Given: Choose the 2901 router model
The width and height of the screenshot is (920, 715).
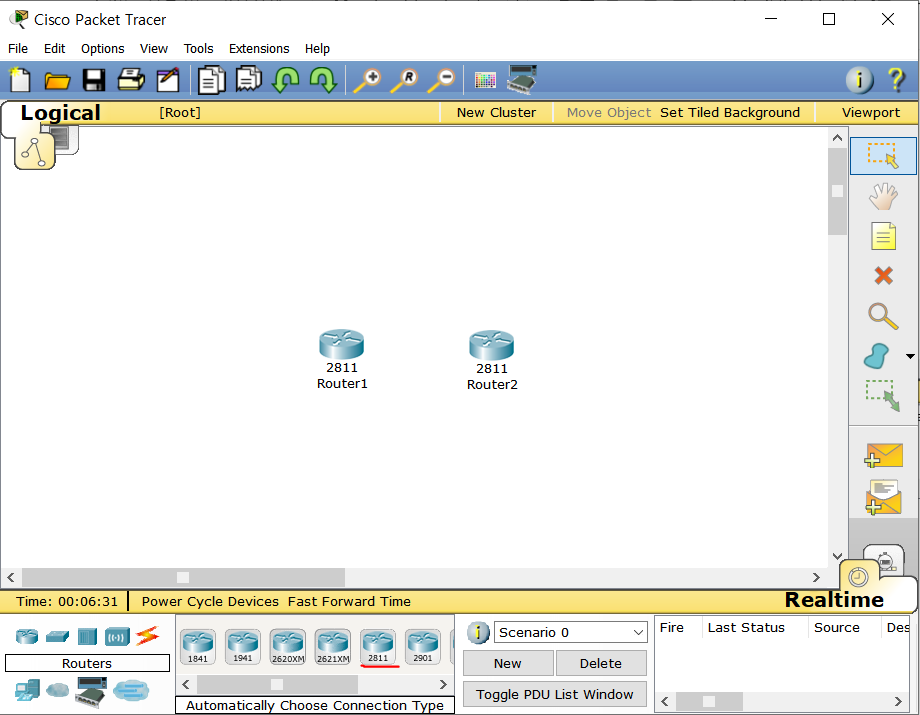Looking at the screenshot, I should click(x=422, y=646).
